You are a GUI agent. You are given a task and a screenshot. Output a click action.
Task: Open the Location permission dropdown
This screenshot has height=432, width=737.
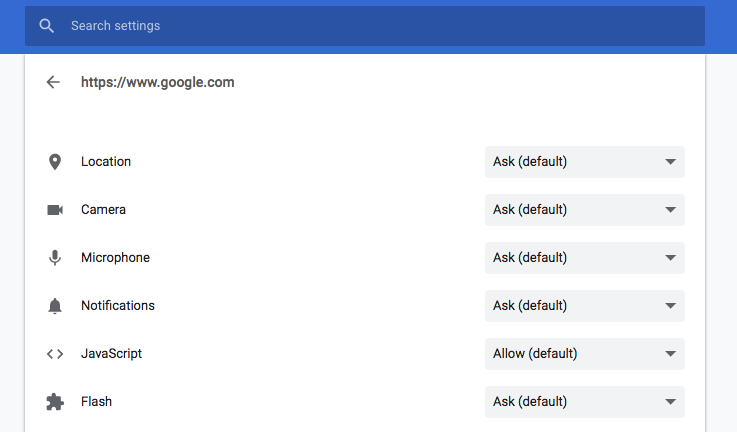coord(584,162)
